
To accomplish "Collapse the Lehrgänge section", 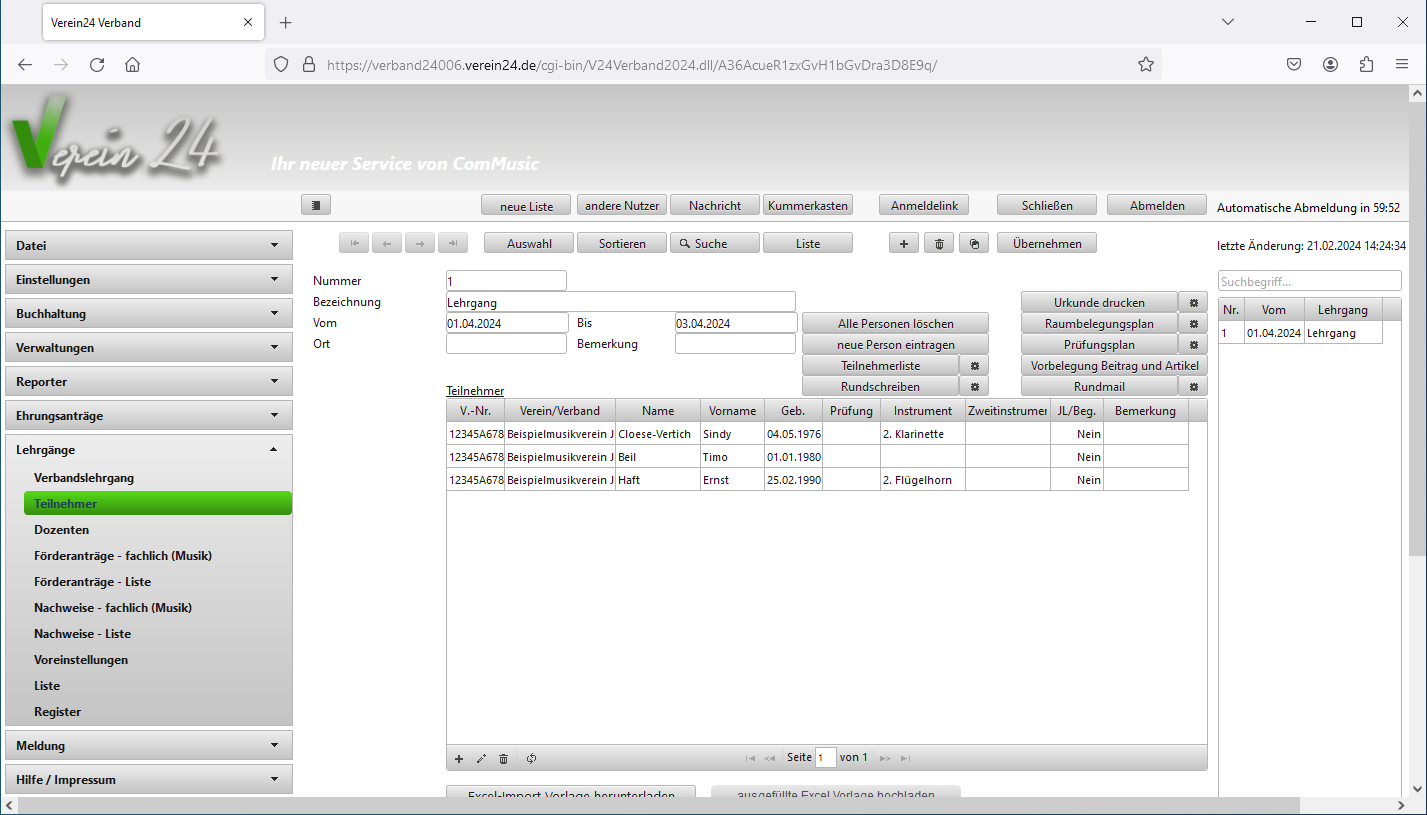I will (149, 449).
